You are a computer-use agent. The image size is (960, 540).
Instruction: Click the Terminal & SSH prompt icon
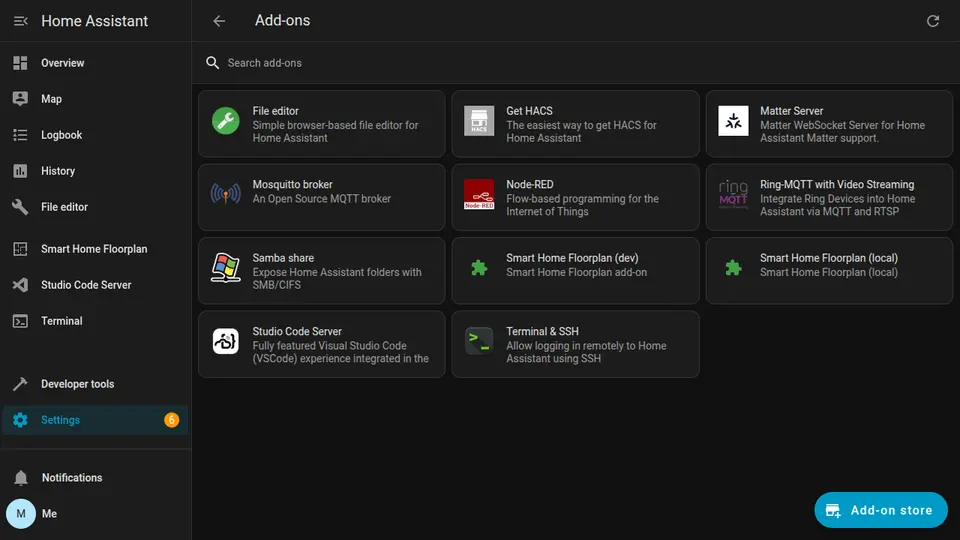pos(479,341)
